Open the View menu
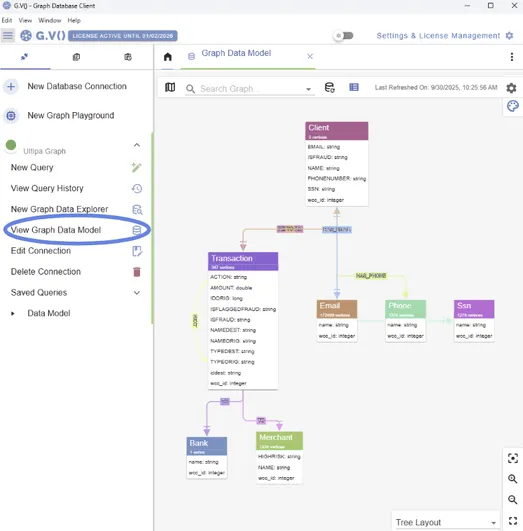The width and height of the screenshot is (523, 531). [25, 20]
